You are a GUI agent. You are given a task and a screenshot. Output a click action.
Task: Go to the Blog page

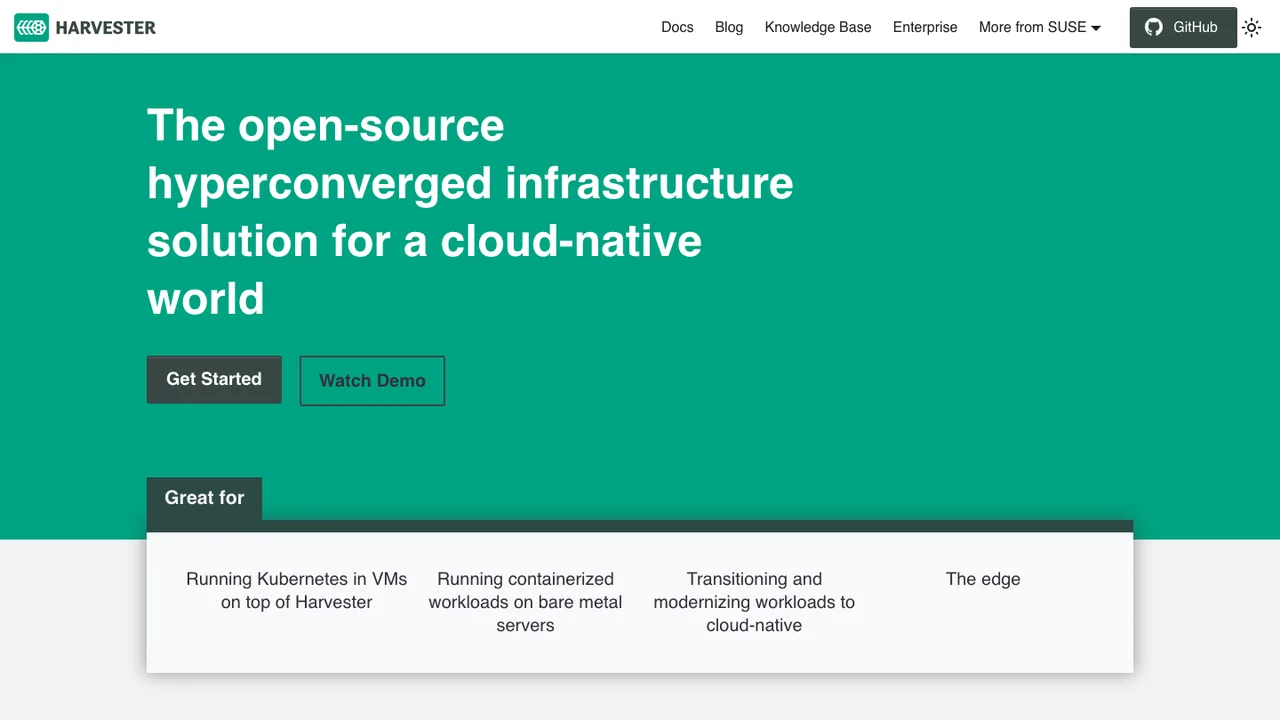click(729, 27)
